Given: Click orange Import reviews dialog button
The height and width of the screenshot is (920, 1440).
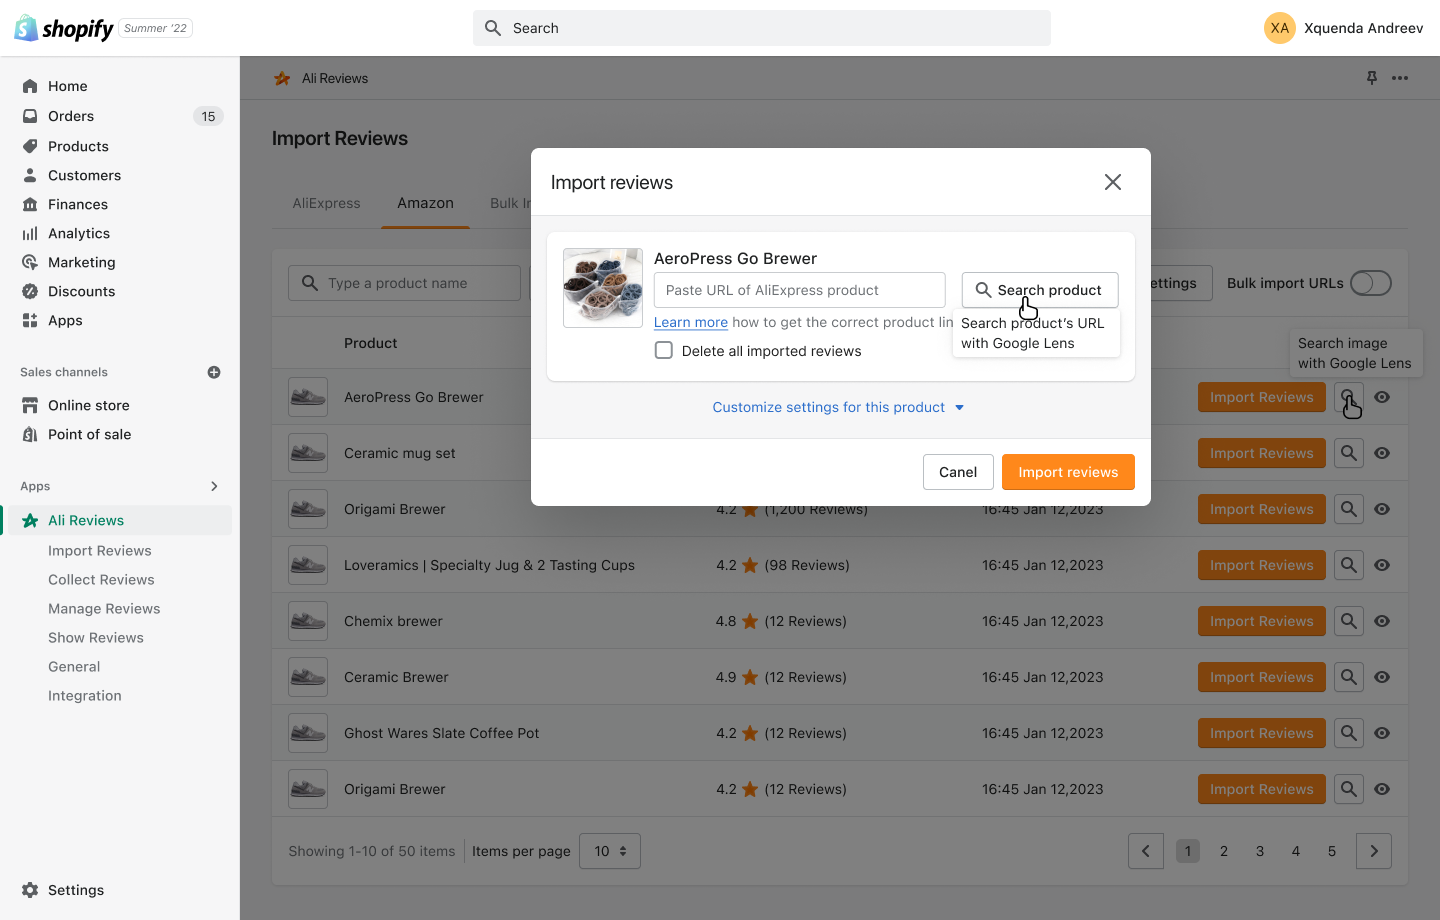Looking at the screenshot, I should [1068, 472].
